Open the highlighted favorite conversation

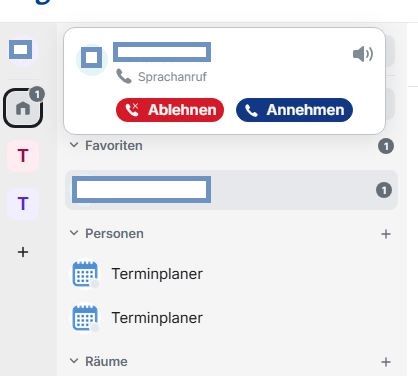coord(231,190)
